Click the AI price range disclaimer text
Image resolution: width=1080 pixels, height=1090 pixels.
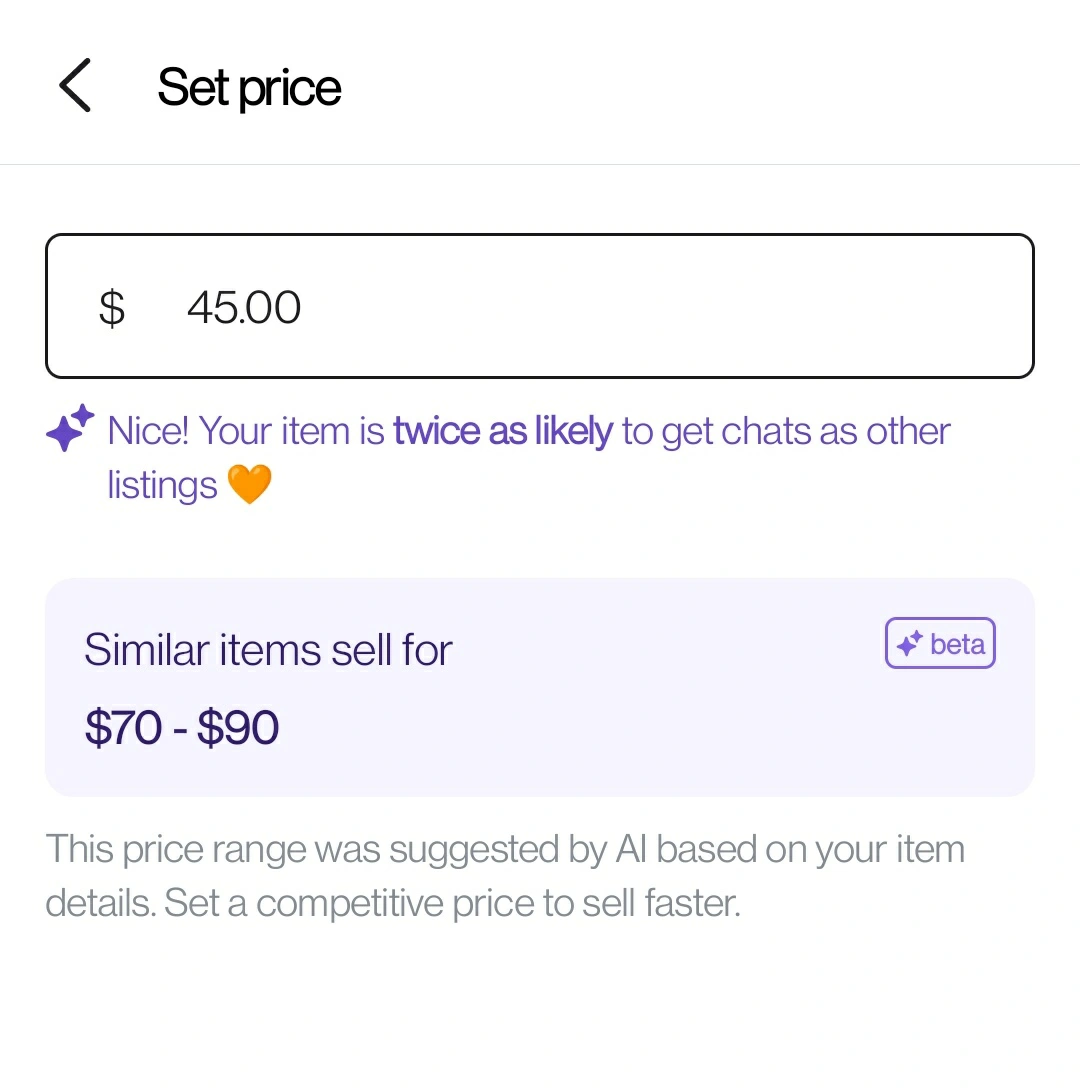[505, 876]
